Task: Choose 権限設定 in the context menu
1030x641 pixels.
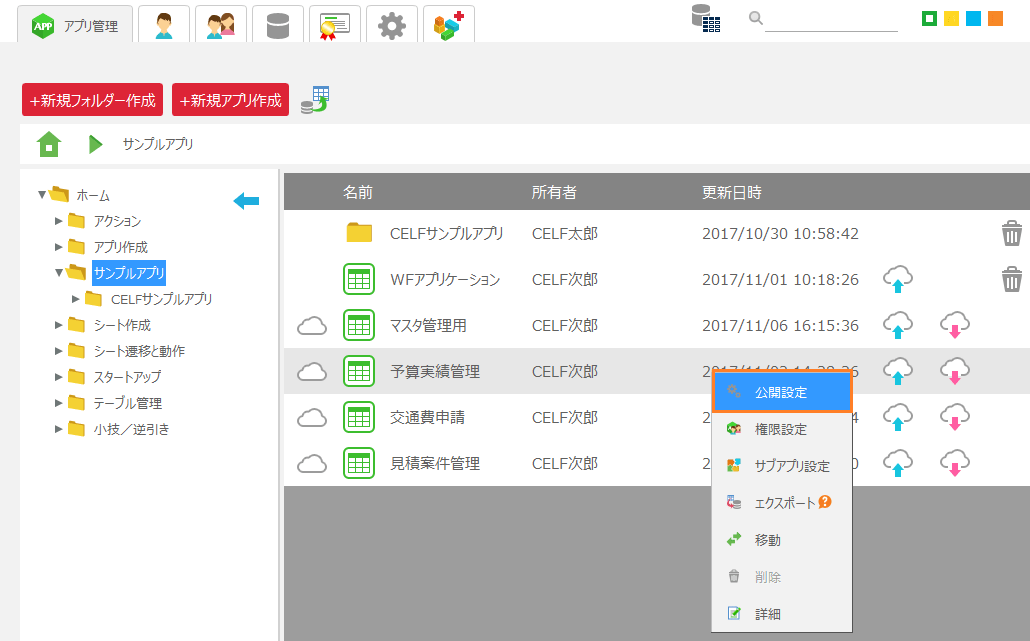Action: (x=781, y=429)
